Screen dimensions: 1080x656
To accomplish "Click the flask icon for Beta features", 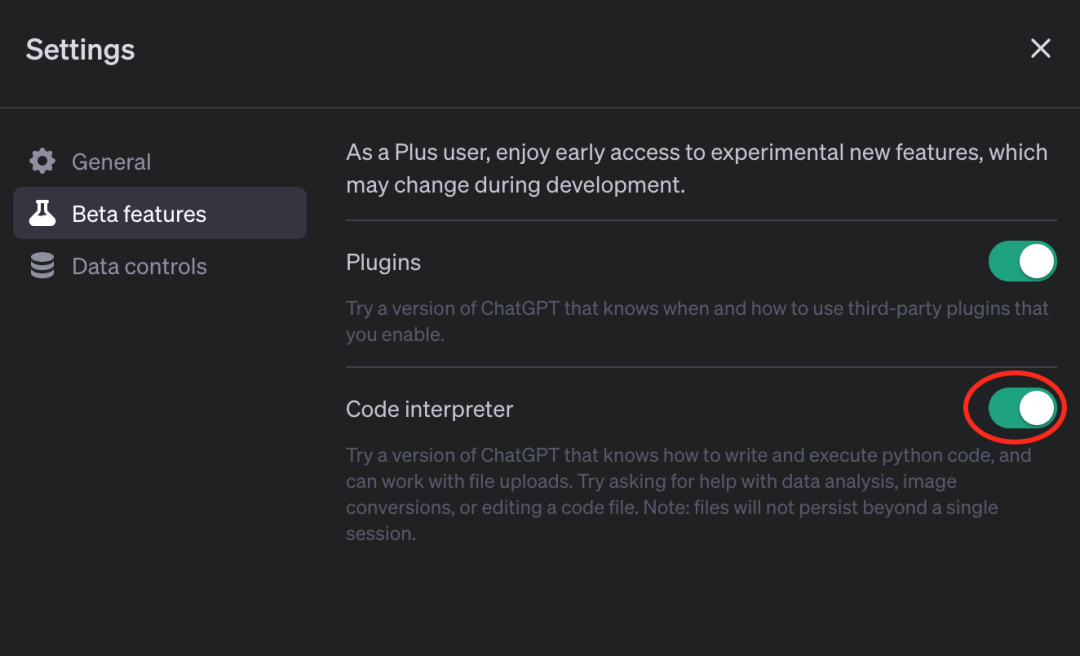I will tap(42, 213).
